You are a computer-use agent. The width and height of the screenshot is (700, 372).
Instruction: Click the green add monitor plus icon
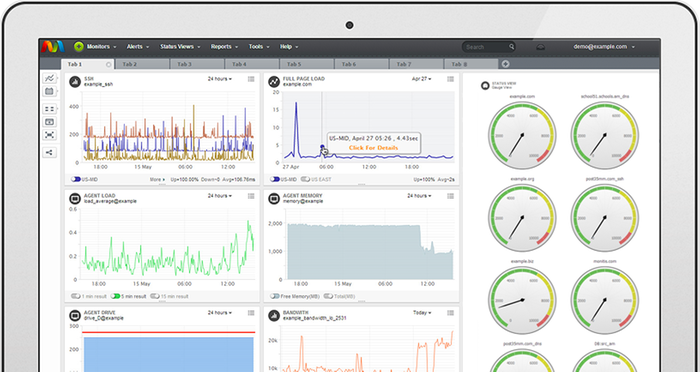79,46
